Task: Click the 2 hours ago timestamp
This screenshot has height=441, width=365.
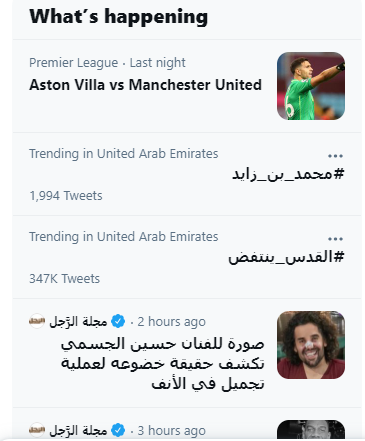Action: [171, 322]
